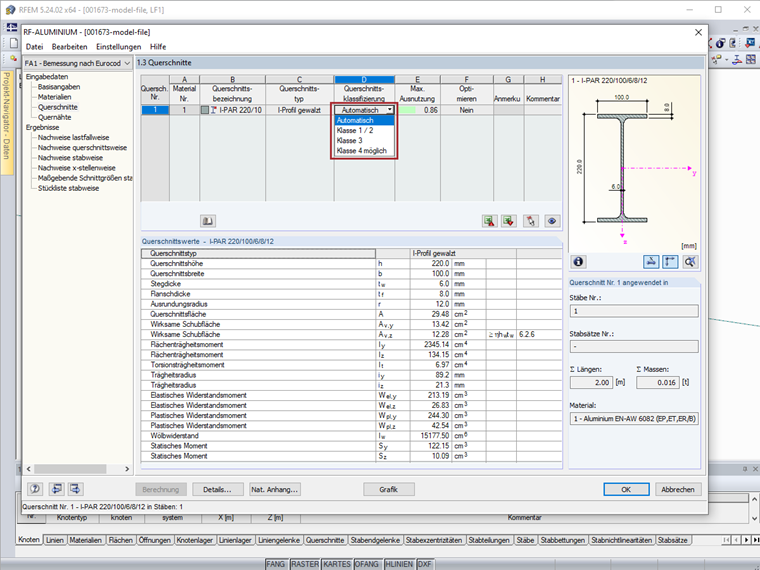Open the cross-section library book icon
The width and height of the screenshot is (760, 570).
pyautogui.click(x=208, y=221)
